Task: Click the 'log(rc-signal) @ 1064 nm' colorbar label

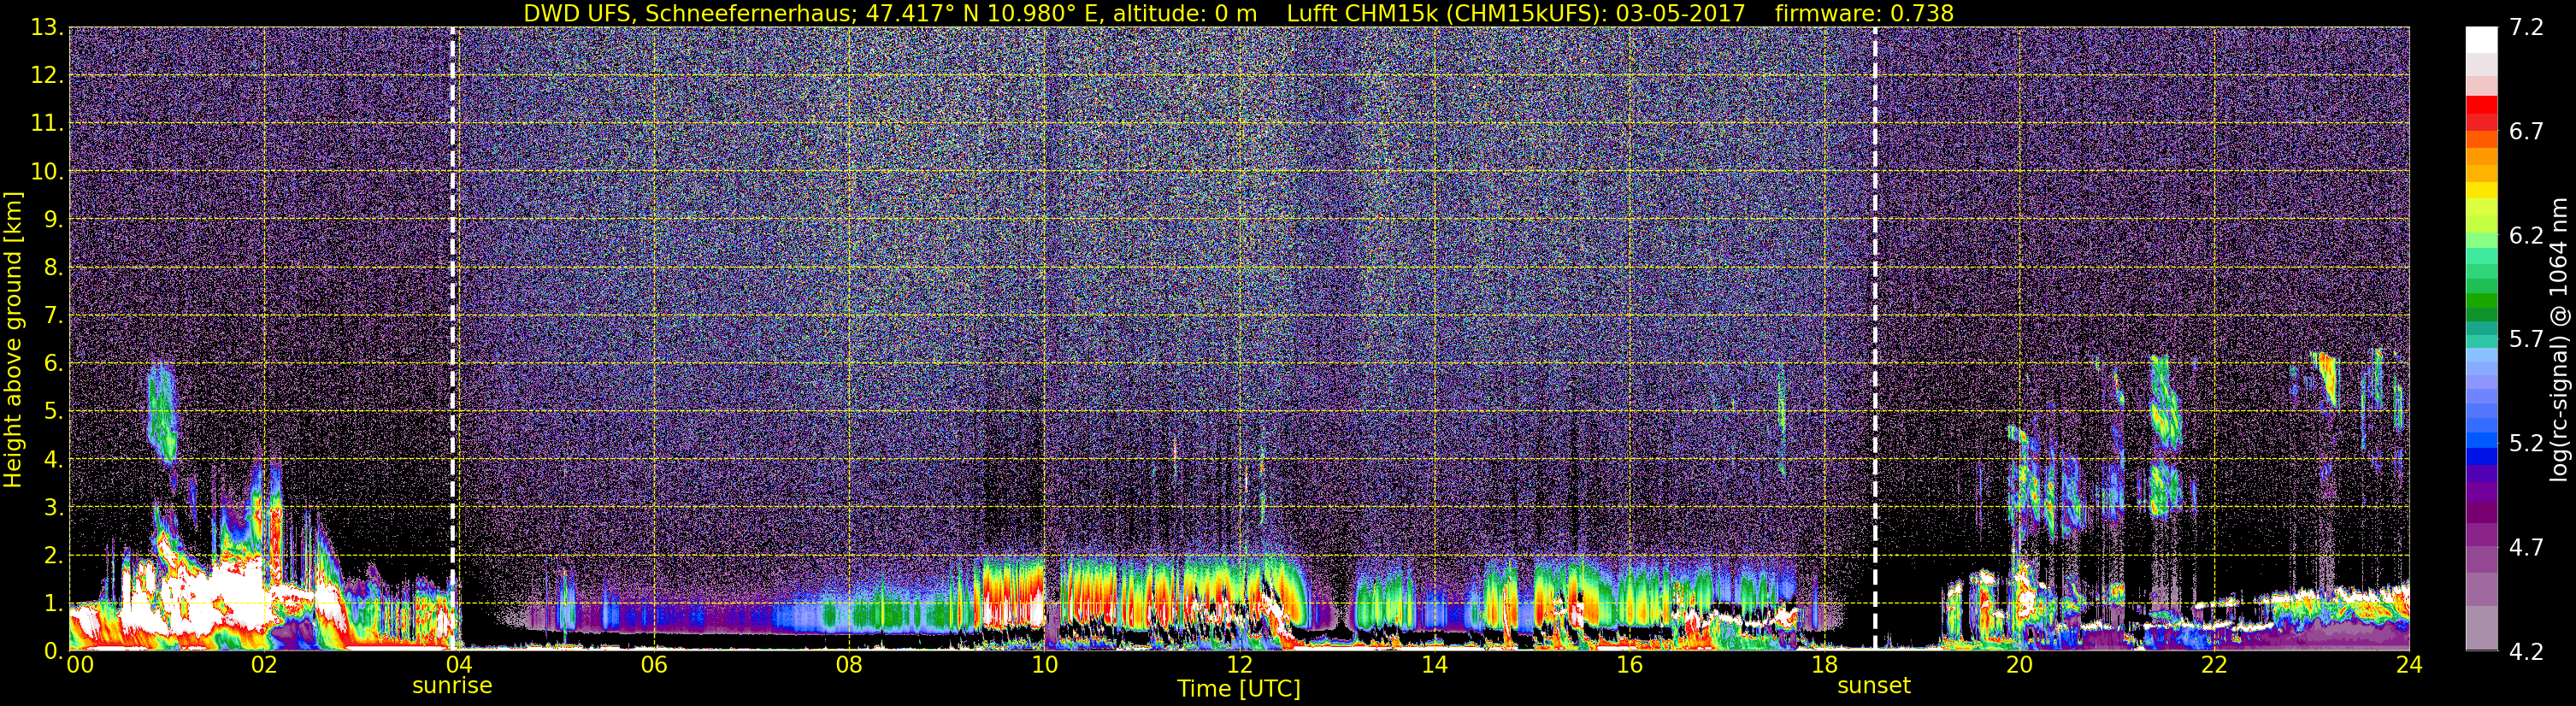Action: (2558, 339)
